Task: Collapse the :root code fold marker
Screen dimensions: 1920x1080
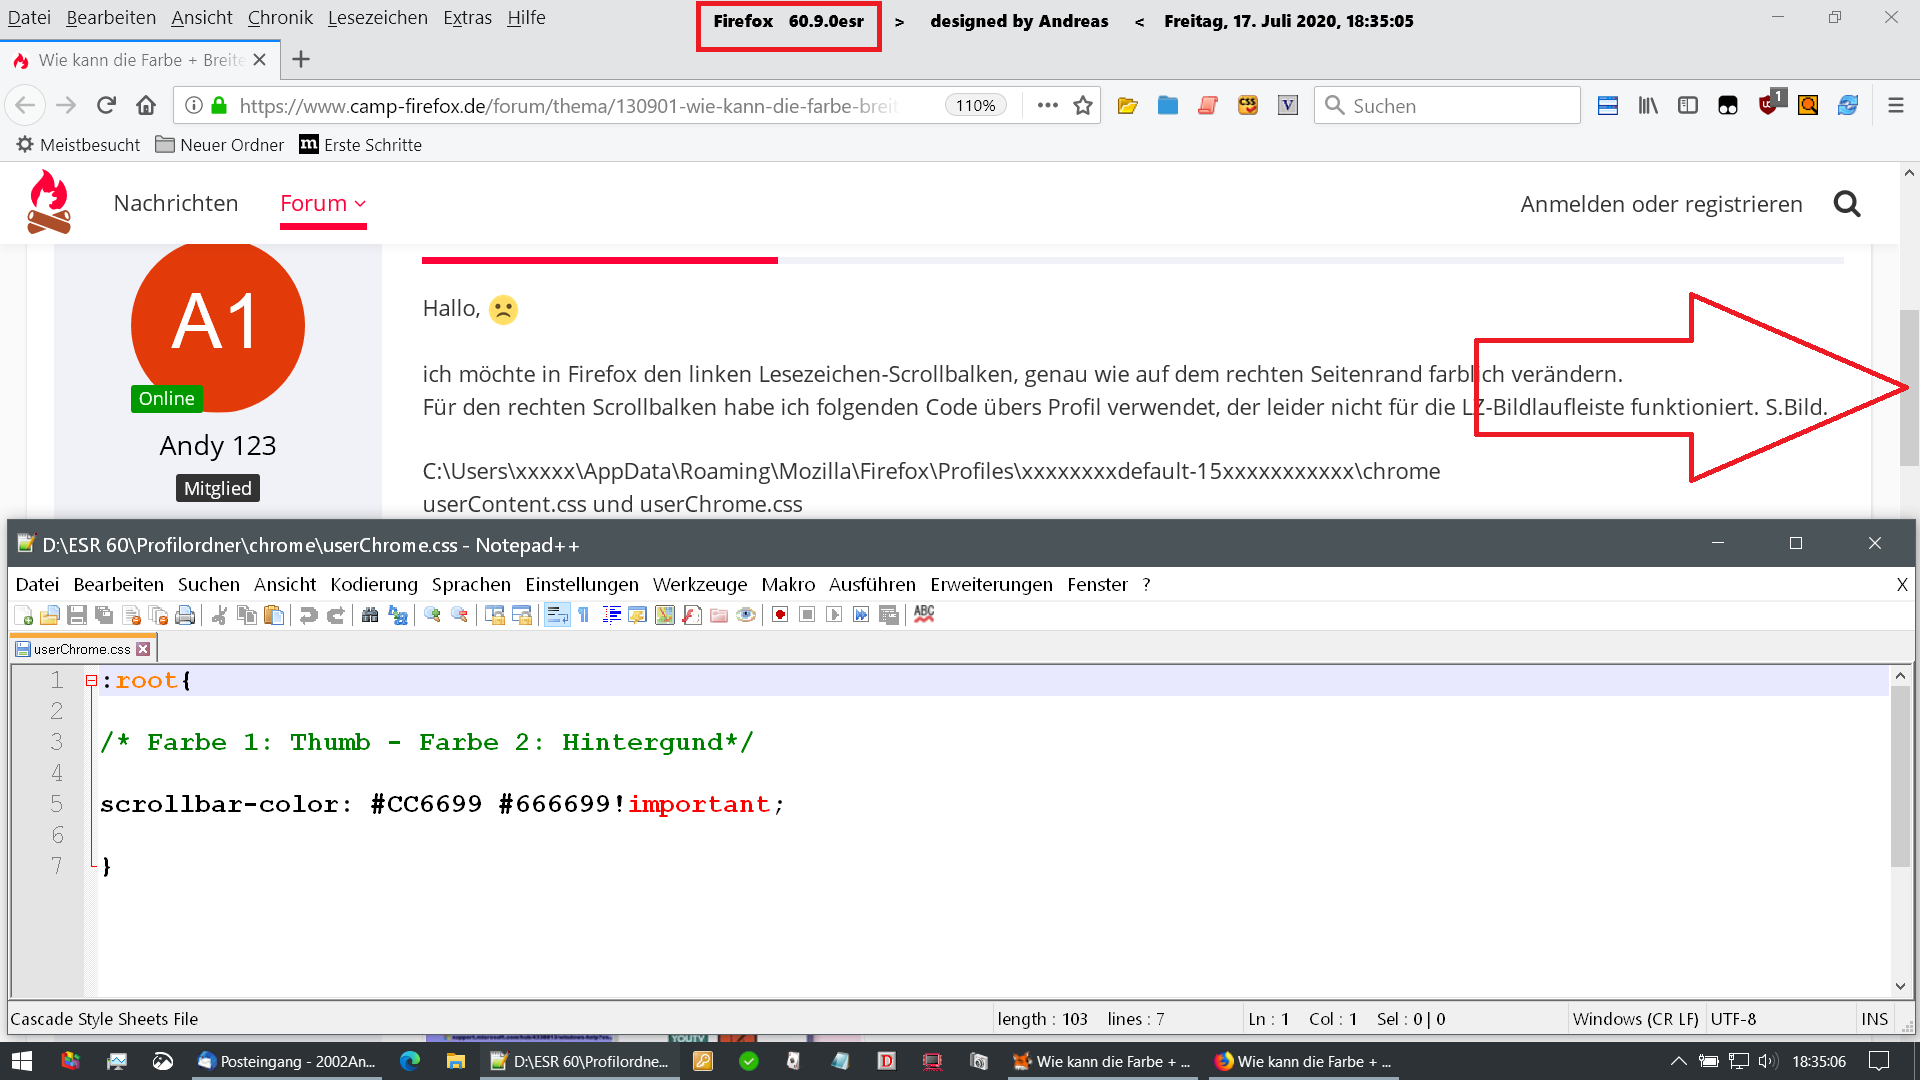Action: (x=91, y=681)
